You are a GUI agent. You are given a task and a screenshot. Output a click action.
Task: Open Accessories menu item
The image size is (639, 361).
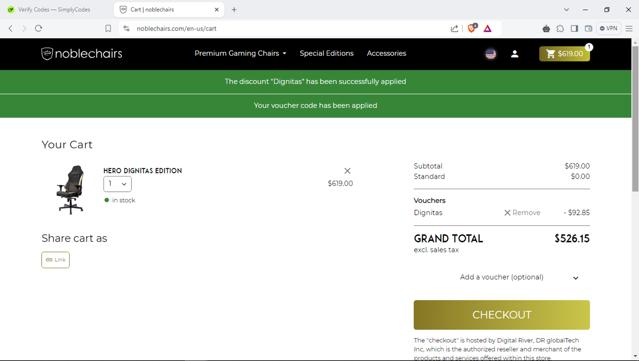tap(386, 53)
